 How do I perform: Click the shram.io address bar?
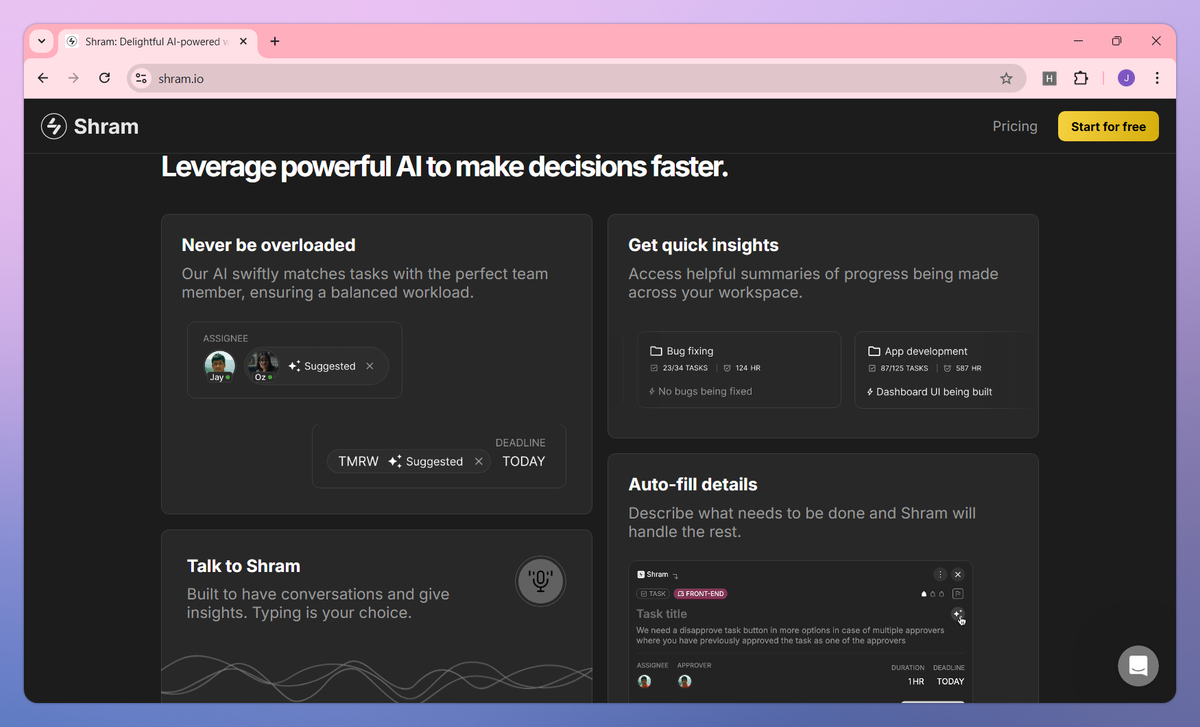pos(576,78)
